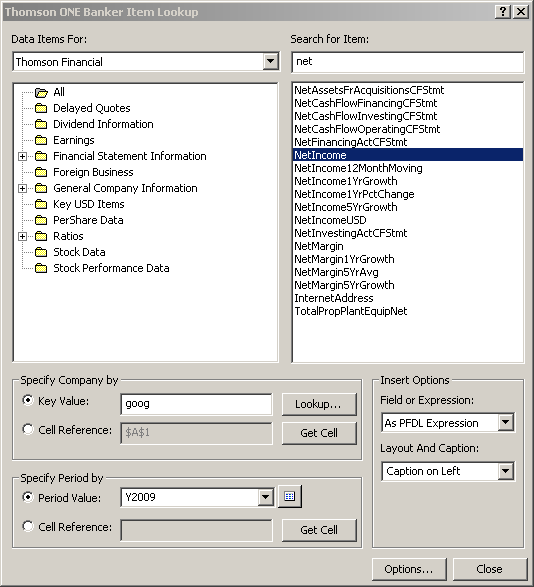Select NetIncome1YrPctChange in results
Viewport: 534px width, 587px height.
(x=407, y=194)
